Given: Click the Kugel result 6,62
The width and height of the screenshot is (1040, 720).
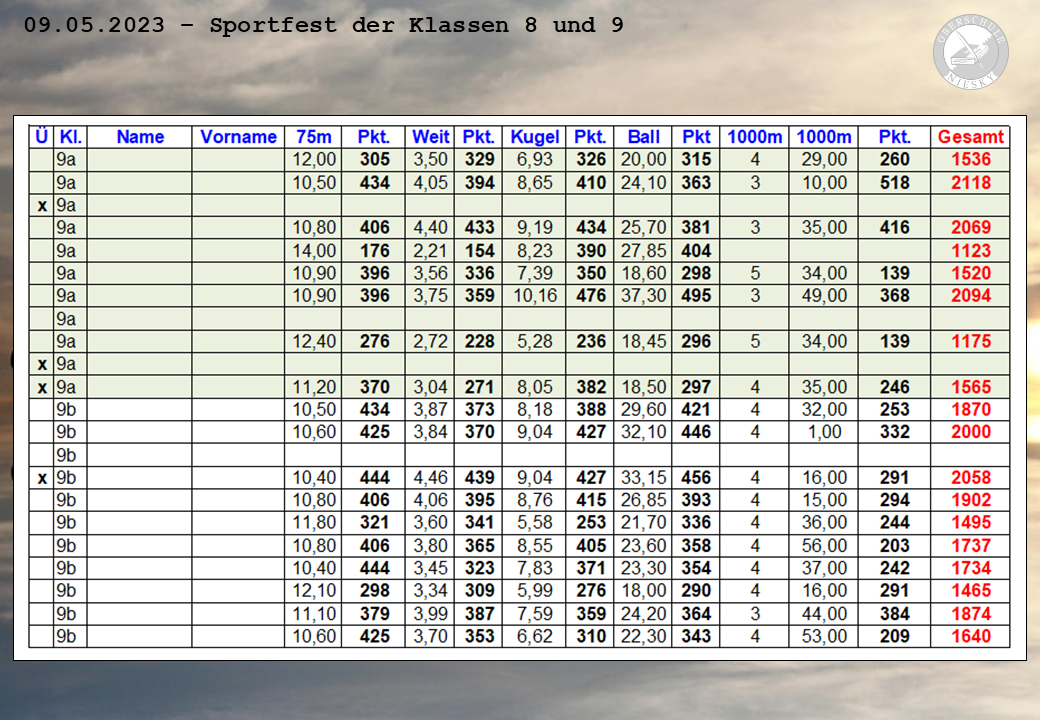Looking at the screenshot, I should click(535, 636).
